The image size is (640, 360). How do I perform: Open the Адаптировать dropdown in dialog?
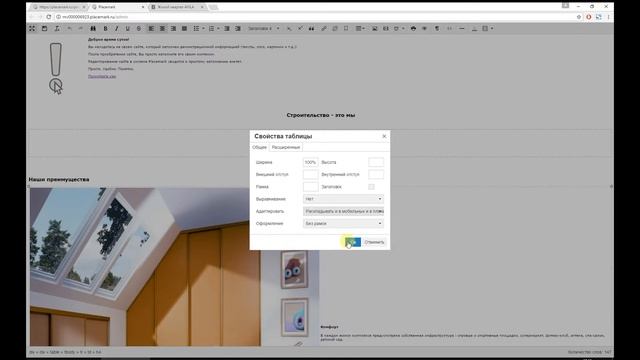click(343, 211)
